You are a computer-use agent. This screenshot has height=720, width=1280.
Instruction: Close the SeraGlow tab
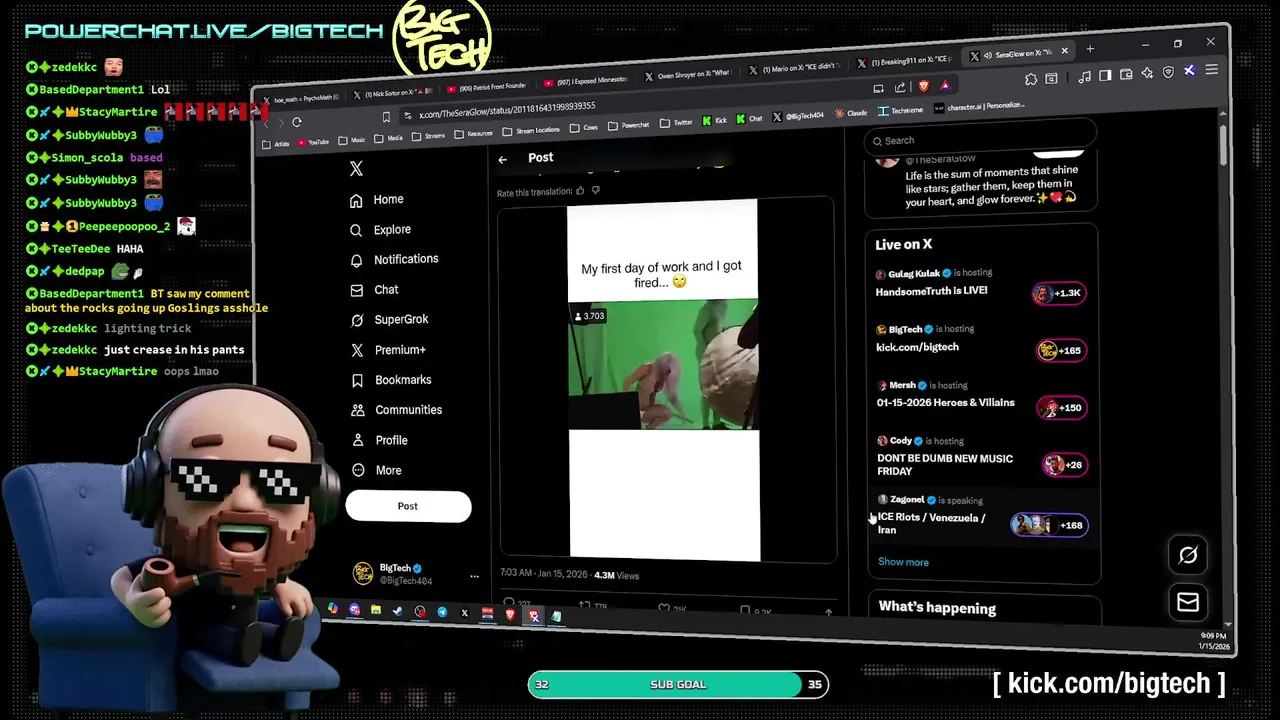[x=1065, y=51]
